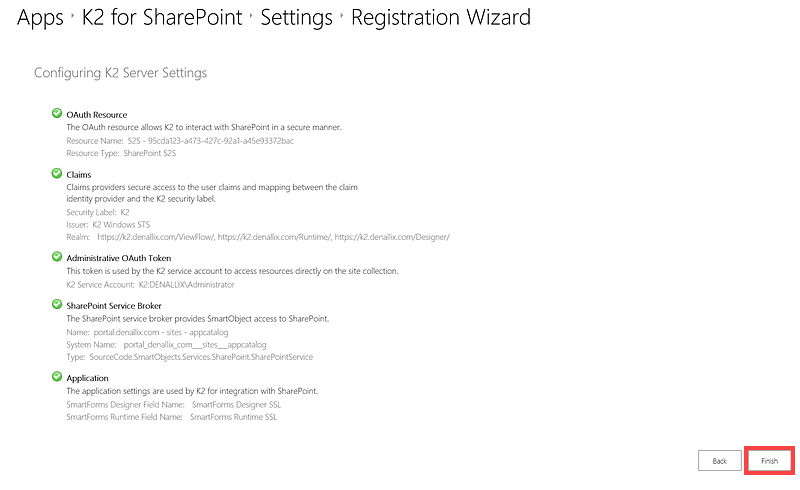Click the Configuring K2 Server Settings heading

tap(120, 73)
